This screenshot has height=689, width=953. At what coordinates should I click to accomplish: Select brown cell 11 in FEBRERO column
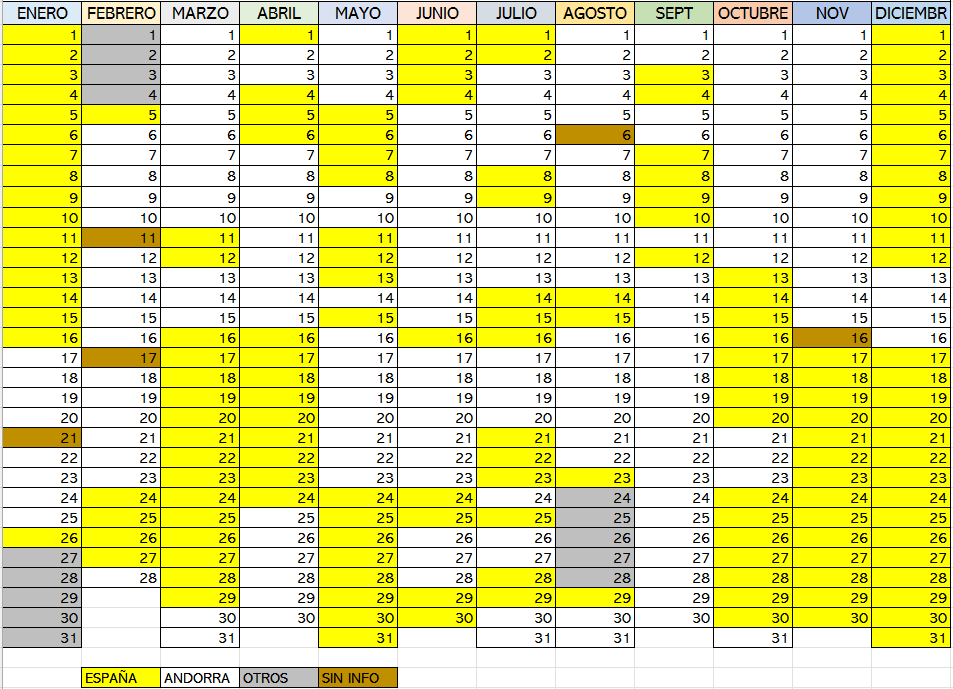click(121, 238)
